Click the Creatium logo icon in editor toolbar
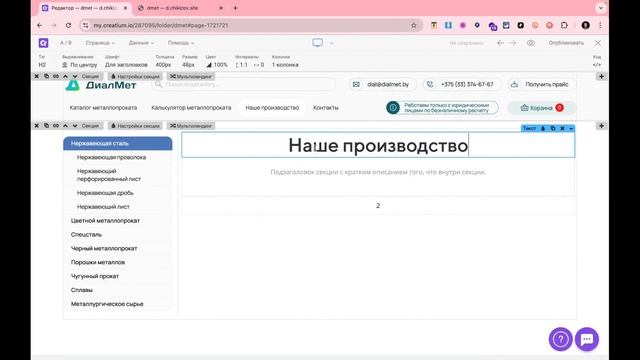Viewport: 640px width, 360px height. 43,43
